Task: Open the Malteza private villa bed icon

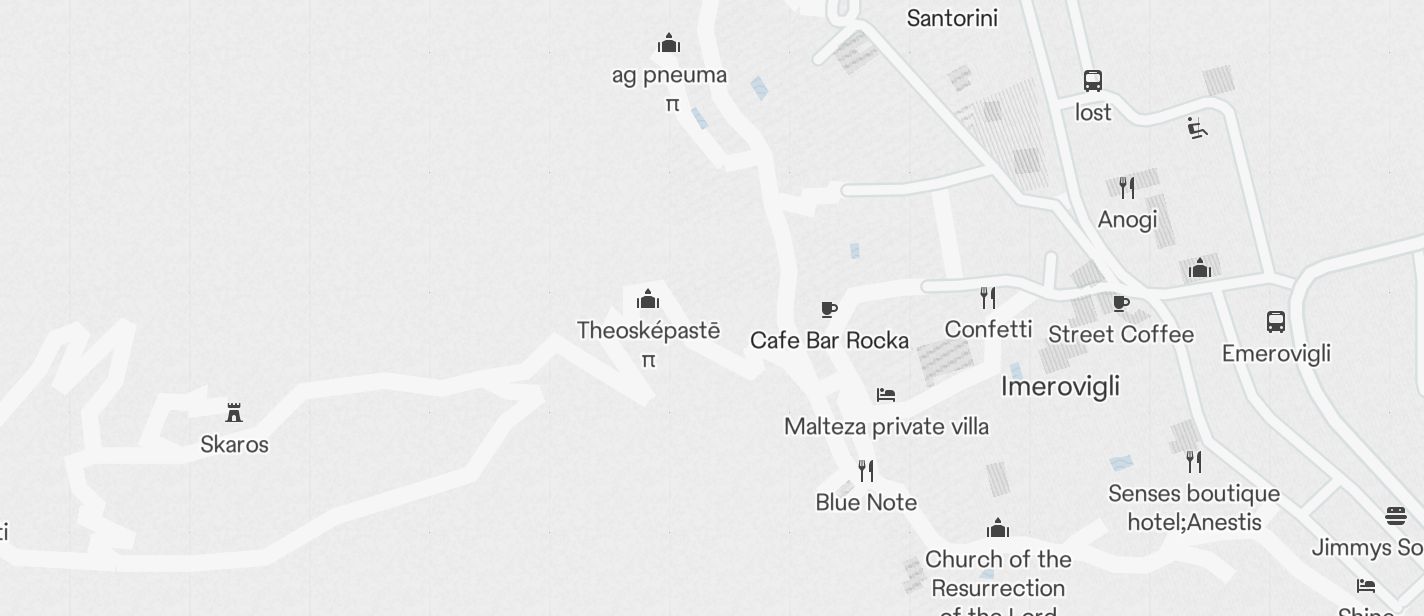Action: (886, 395)
